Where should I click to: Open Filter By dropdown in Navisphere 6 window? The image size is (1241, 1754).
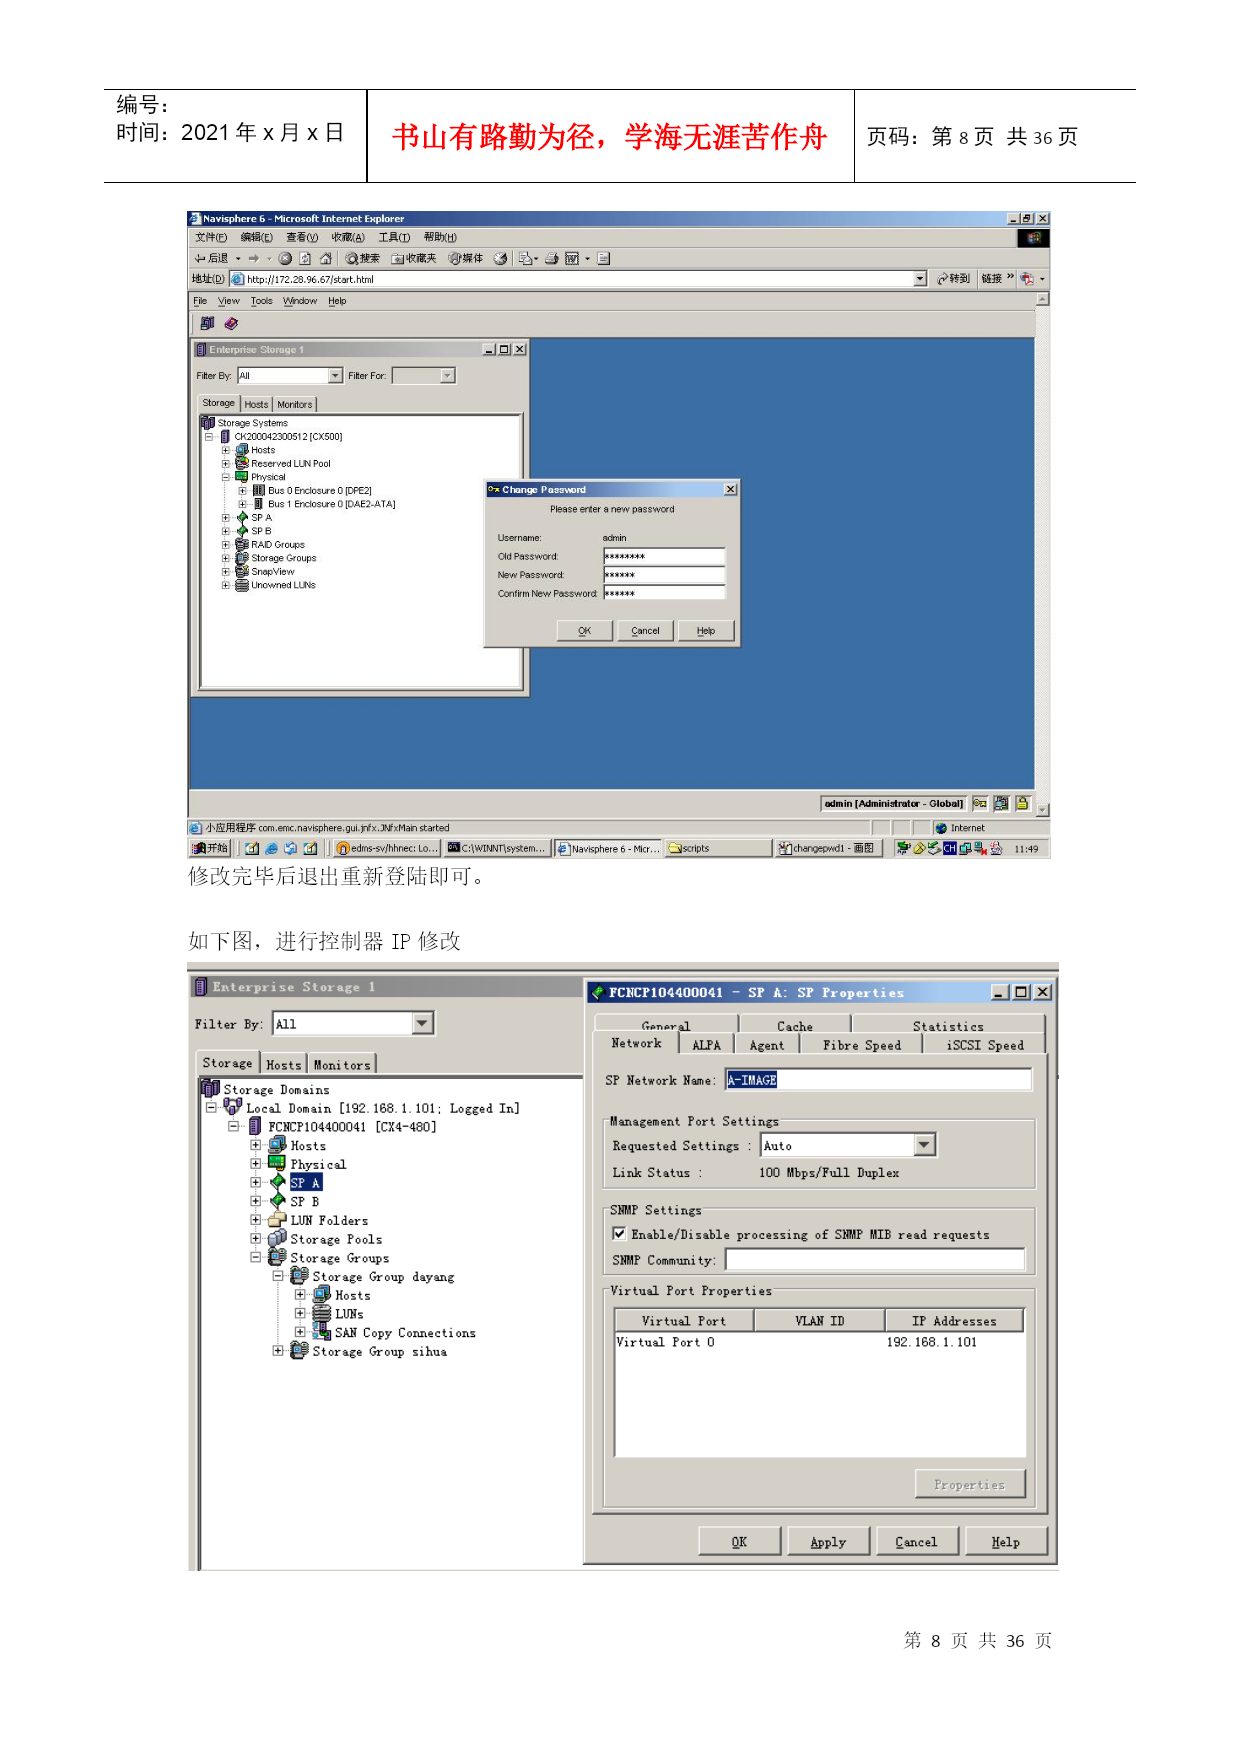tap(335, 375)
